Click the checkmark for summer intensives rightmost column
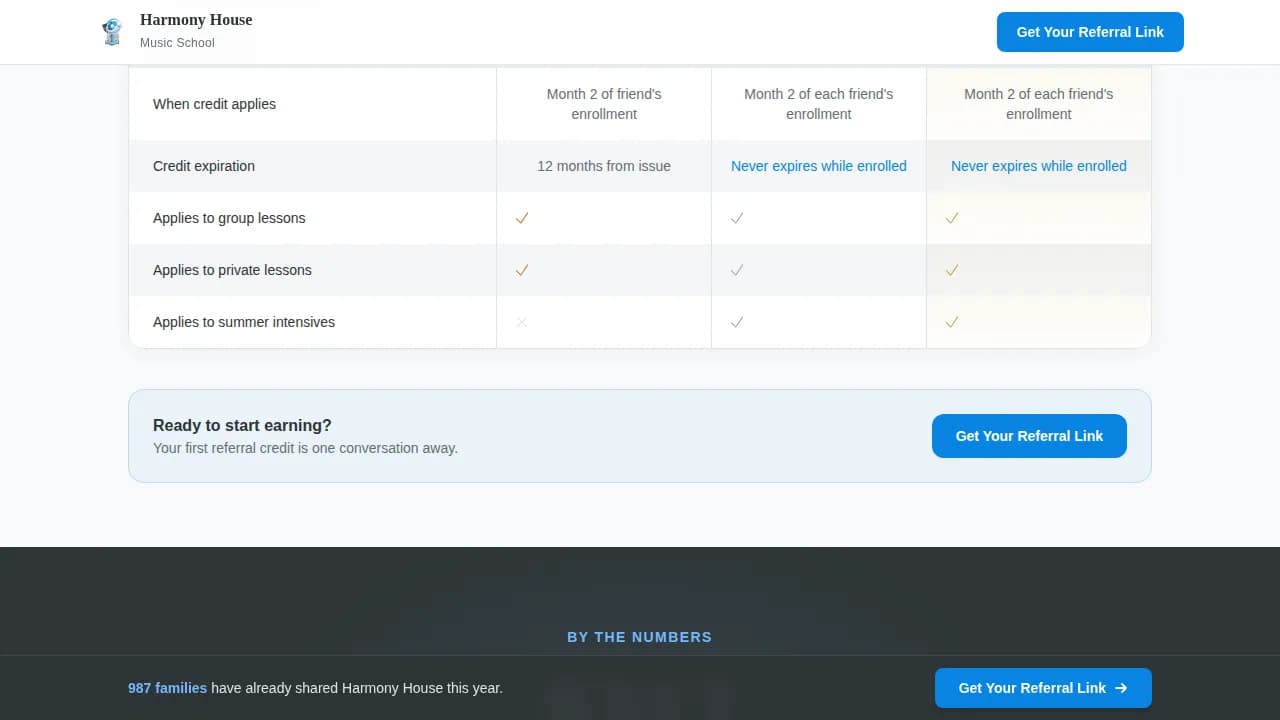This screenshot has width=1280, height=720. pos(951,322)
